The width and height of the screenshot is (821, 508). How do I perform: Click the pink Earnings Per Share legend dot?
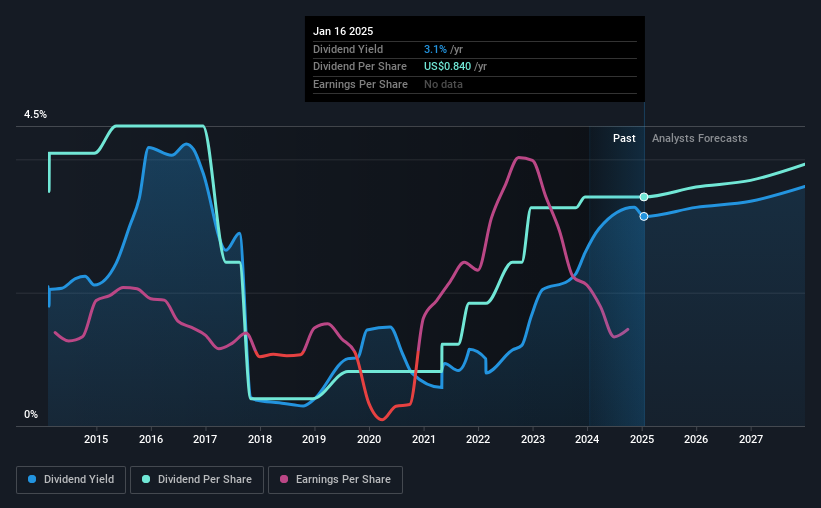[x=284, y=479]
